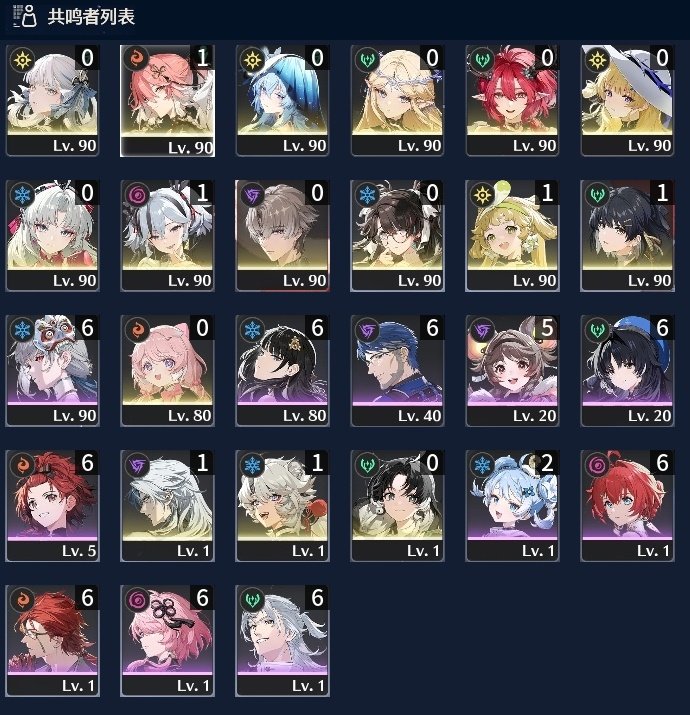This screenshot has width=690, height=715.
Task: Click Glacio icon on light-blue haired Lv. 1 card
Action: click(x=482, y=465)
